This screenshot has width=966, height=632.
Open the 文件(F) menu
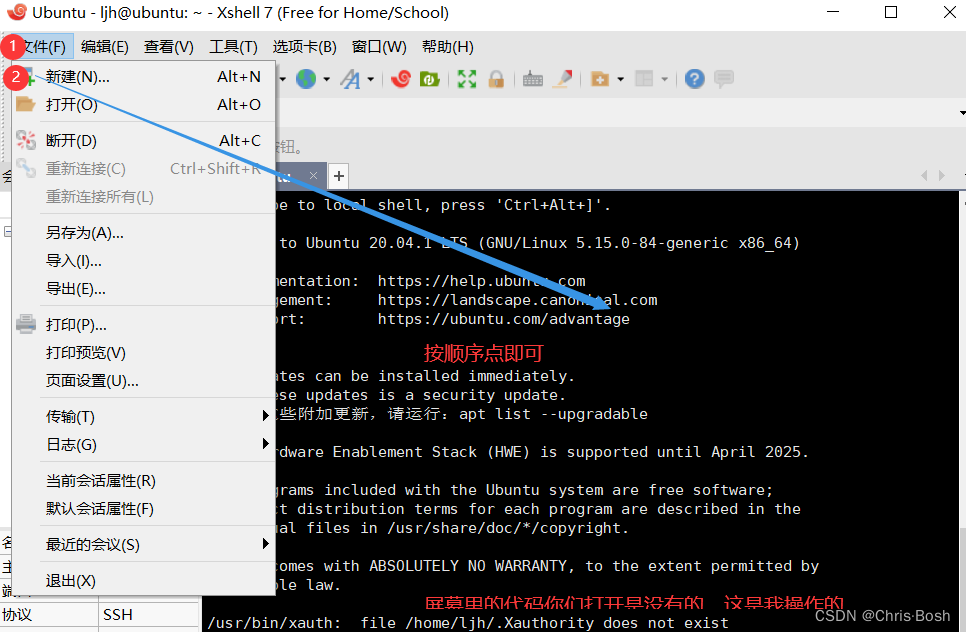tap(43, 47)
